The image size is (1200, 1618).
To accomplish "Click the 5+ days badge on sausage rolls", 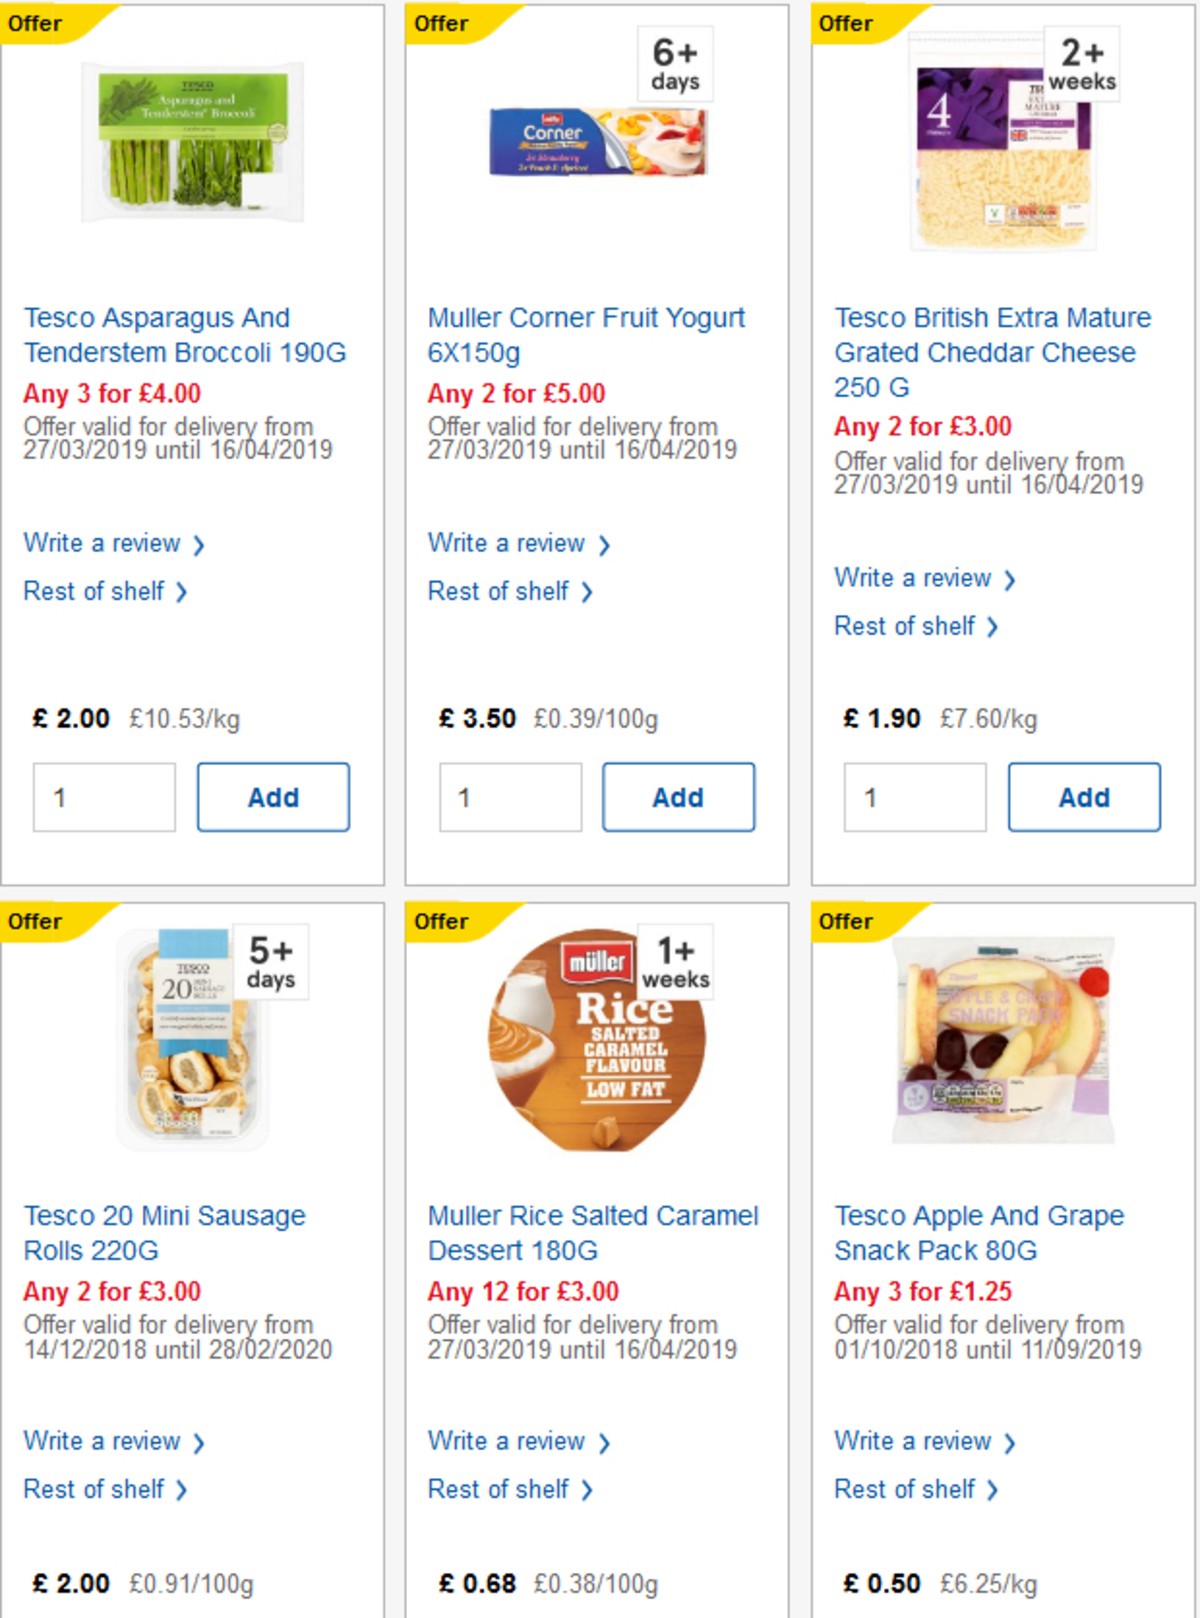I will (x=271, y=961).
